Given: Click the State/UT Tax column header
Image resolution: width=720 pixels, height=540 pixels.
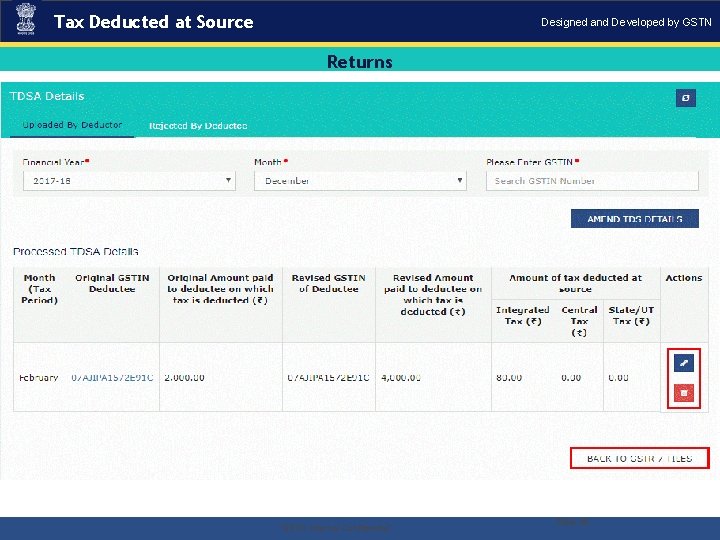Looking at the screenshot, I should tap(631, 315).
